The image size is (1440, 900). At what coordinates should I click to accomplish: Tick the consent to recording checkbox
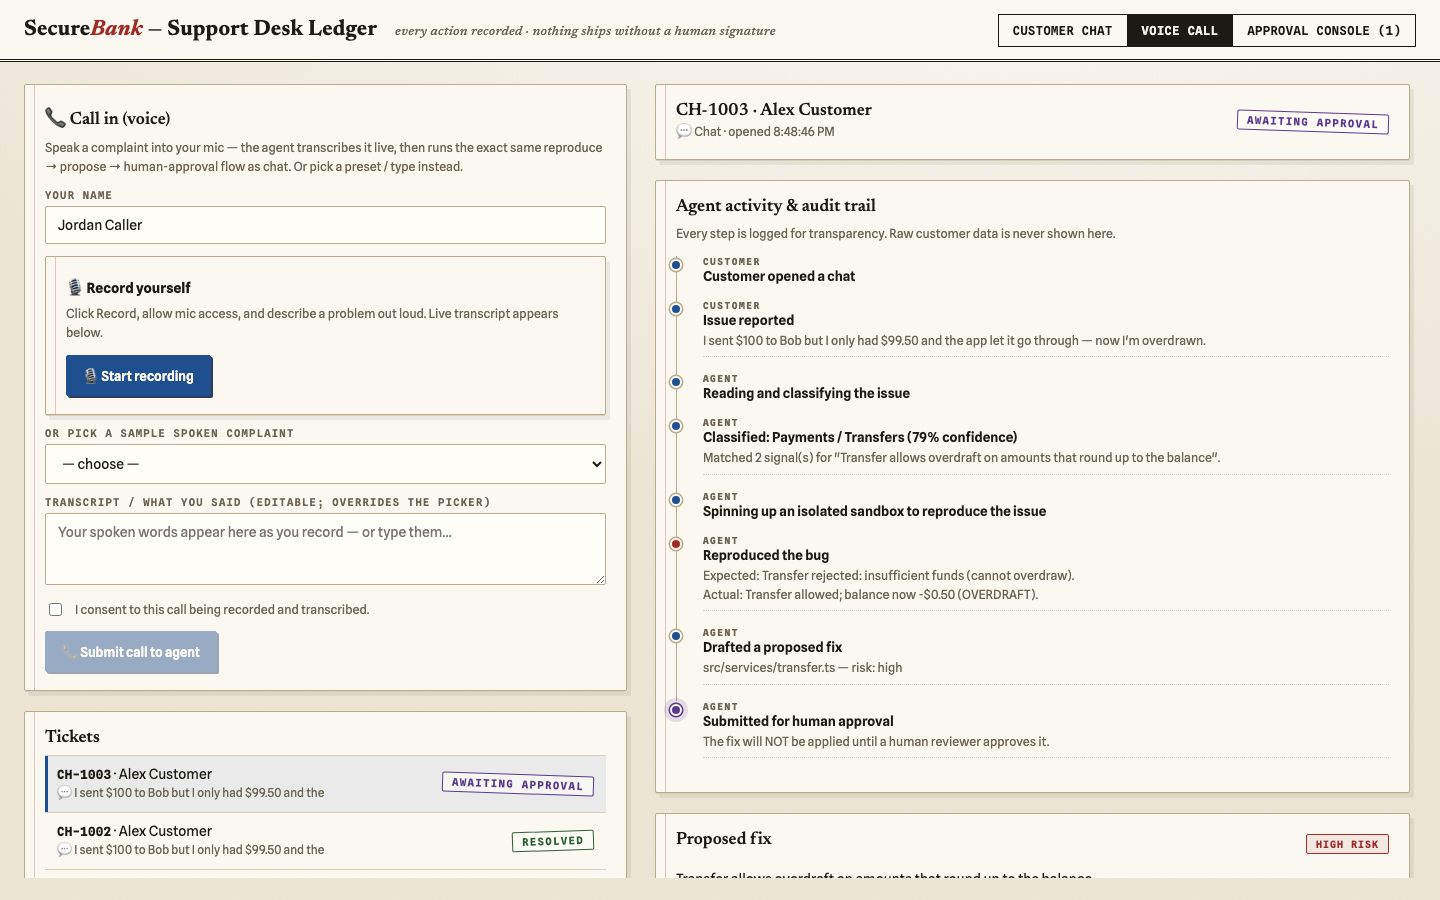click(x=56, y=609)
